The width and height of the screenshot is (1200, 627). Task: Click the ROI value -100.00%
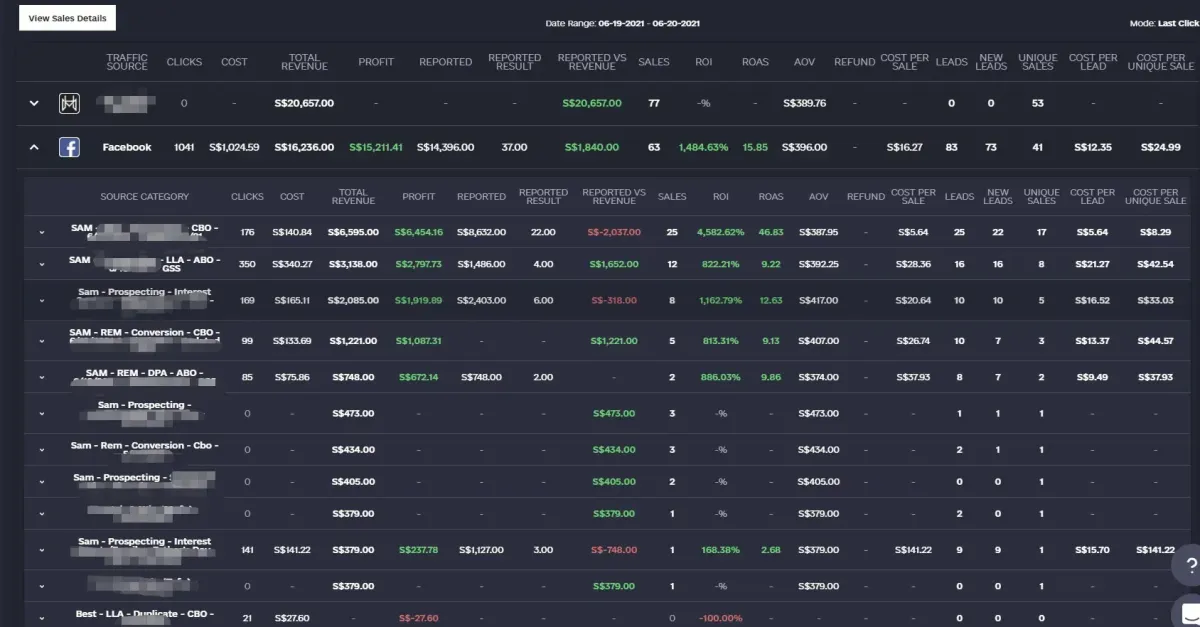point(721,618)
